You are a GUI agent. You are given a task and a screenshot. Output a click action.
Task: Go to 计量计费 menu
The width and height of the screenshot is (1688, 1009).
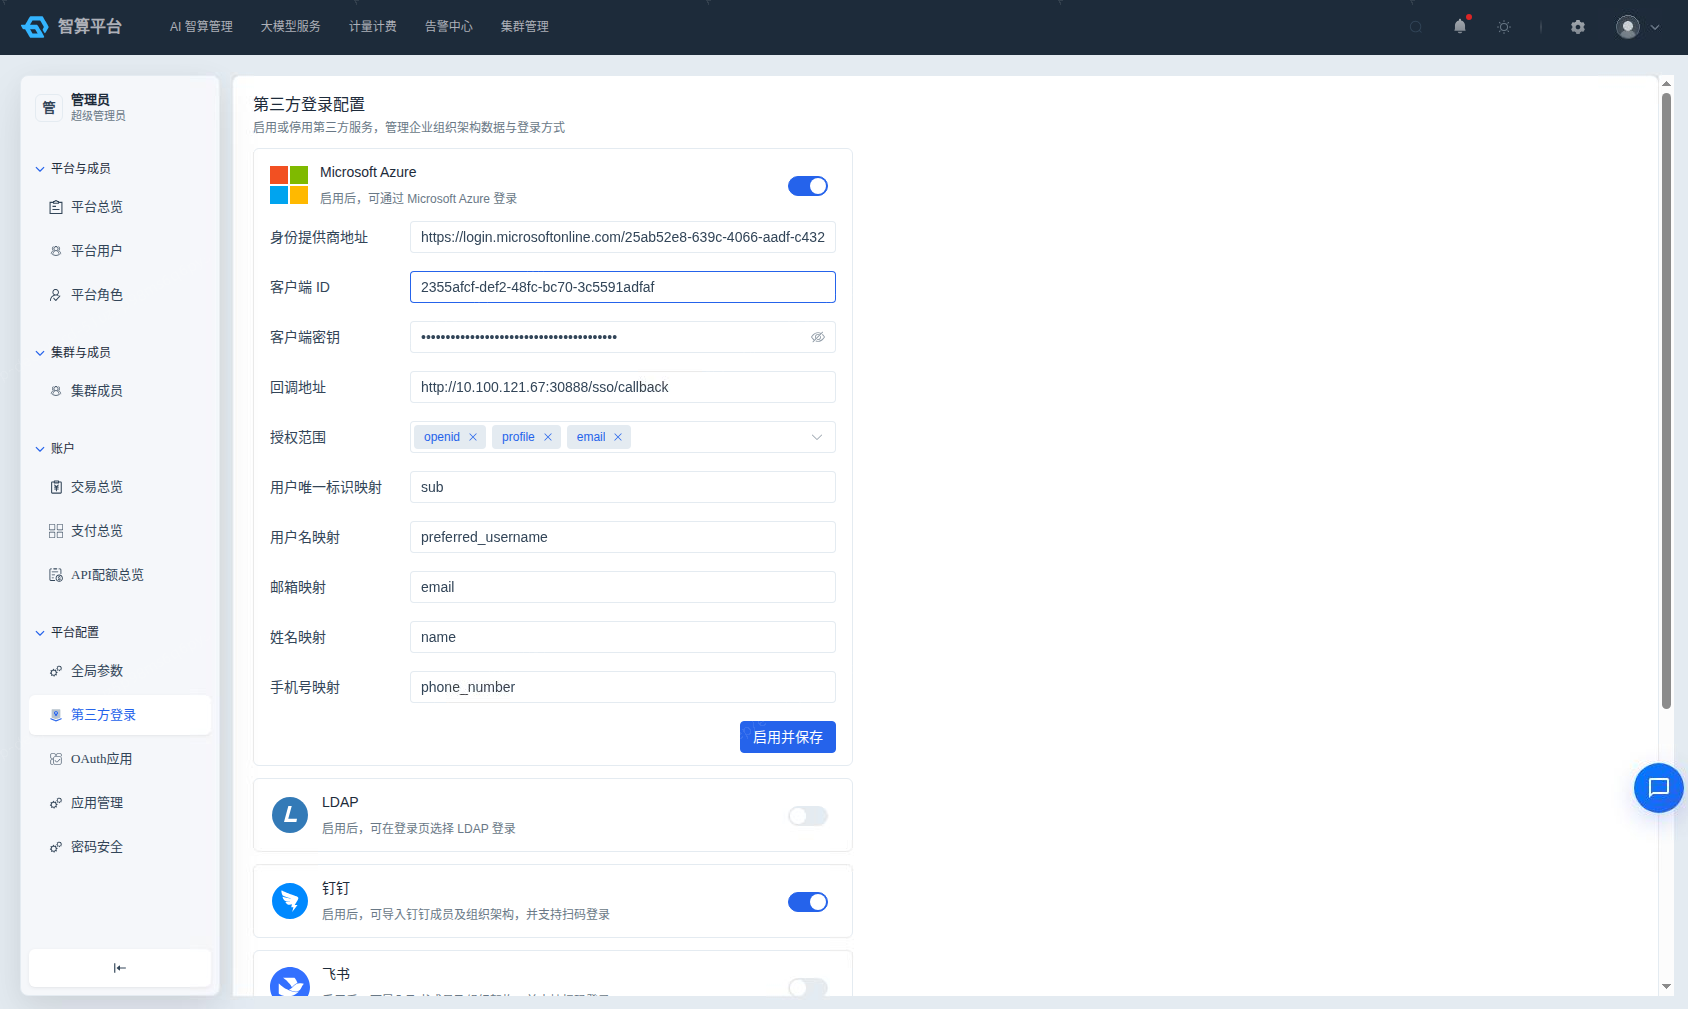373,27
